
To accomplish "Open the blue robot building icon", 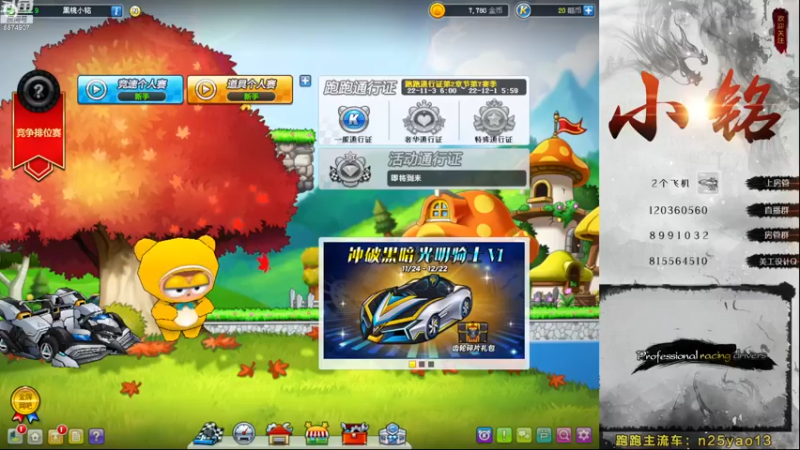I will pos(392,434).
